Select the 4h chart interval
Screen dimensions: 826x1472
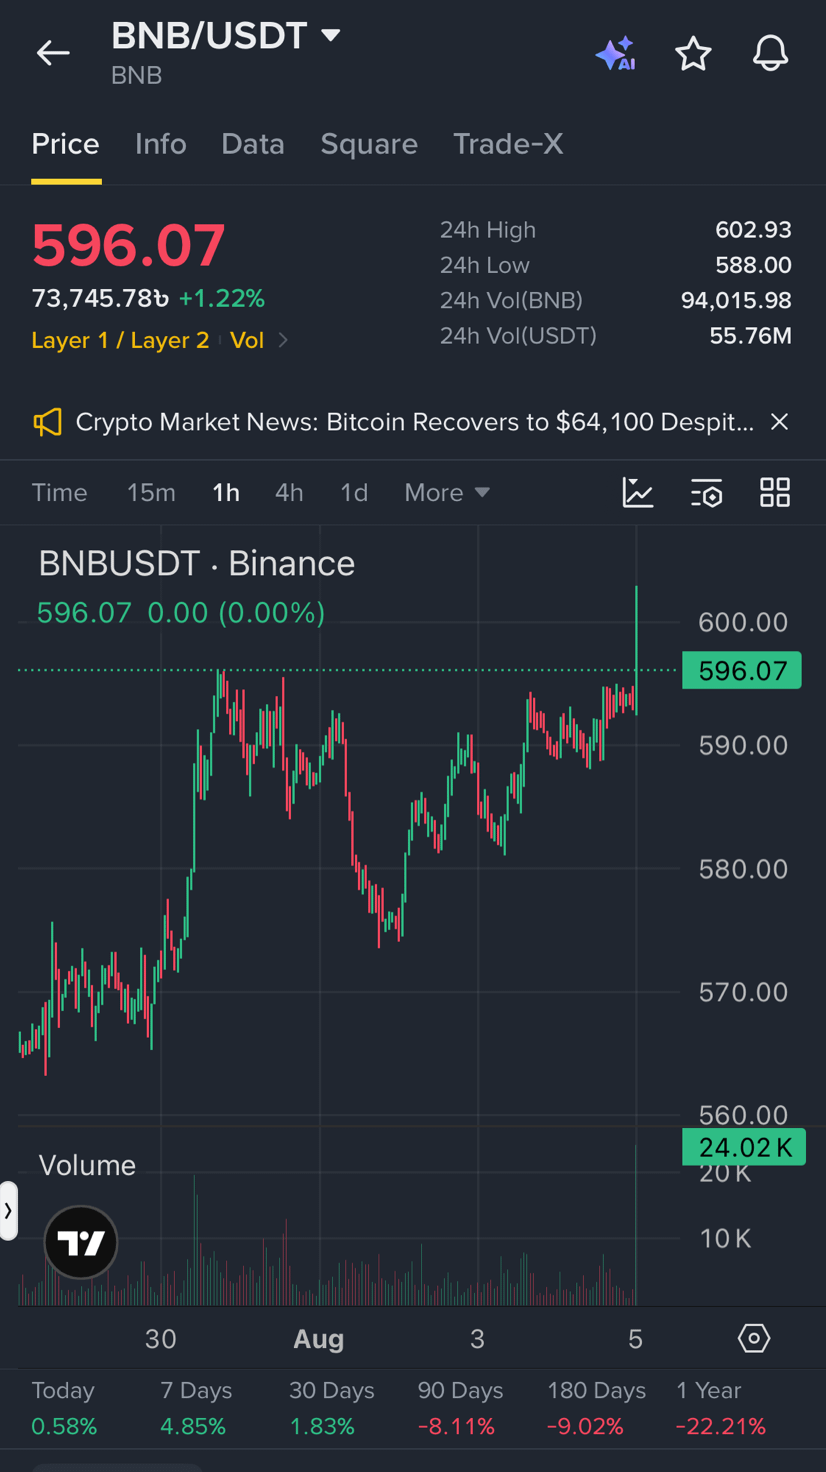tap(289, 492)
